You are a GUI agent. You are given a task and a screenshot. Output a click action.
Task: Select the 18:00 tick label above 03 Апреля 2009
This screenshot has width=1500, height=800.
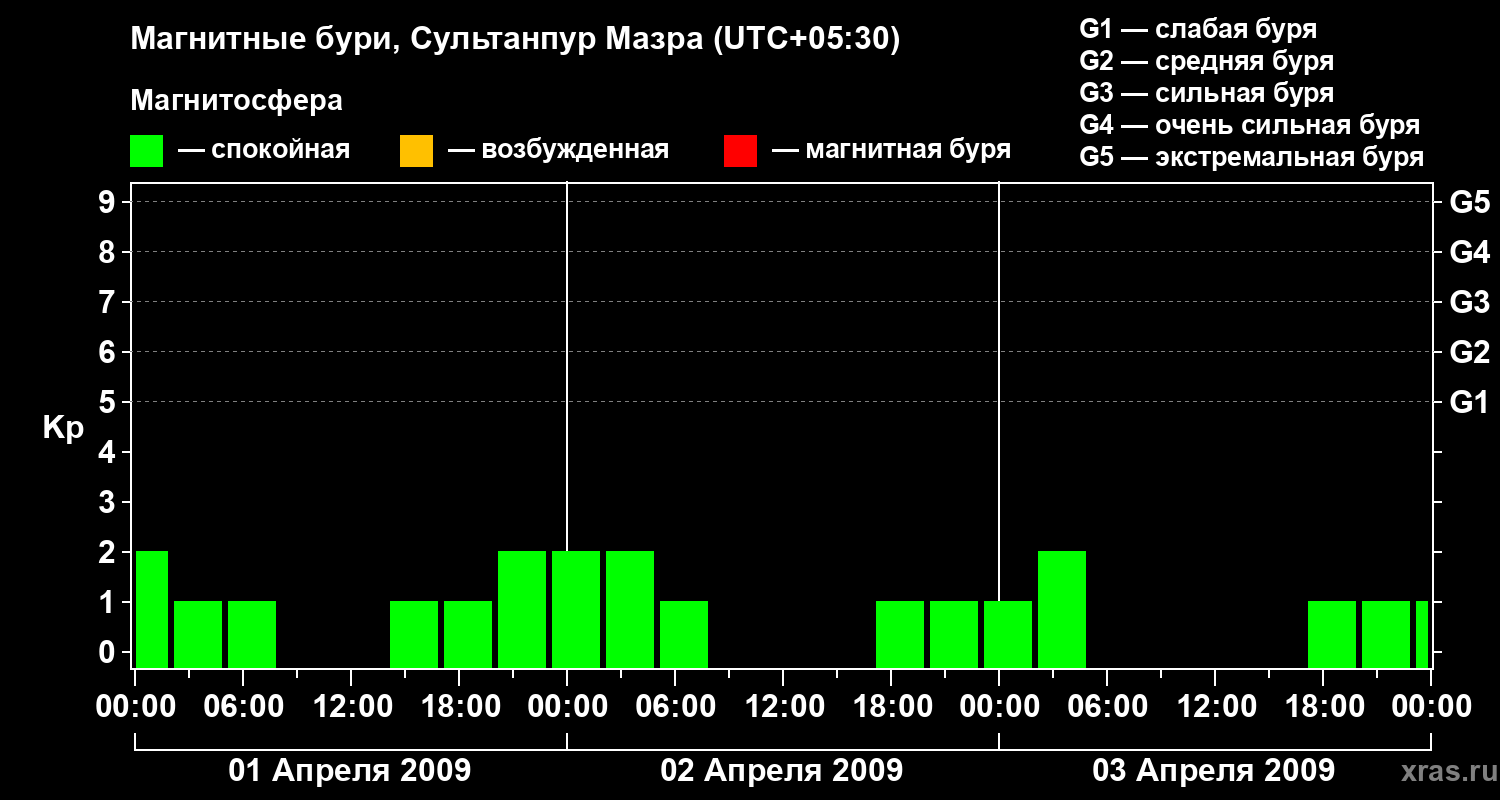tap(1323, 707)
